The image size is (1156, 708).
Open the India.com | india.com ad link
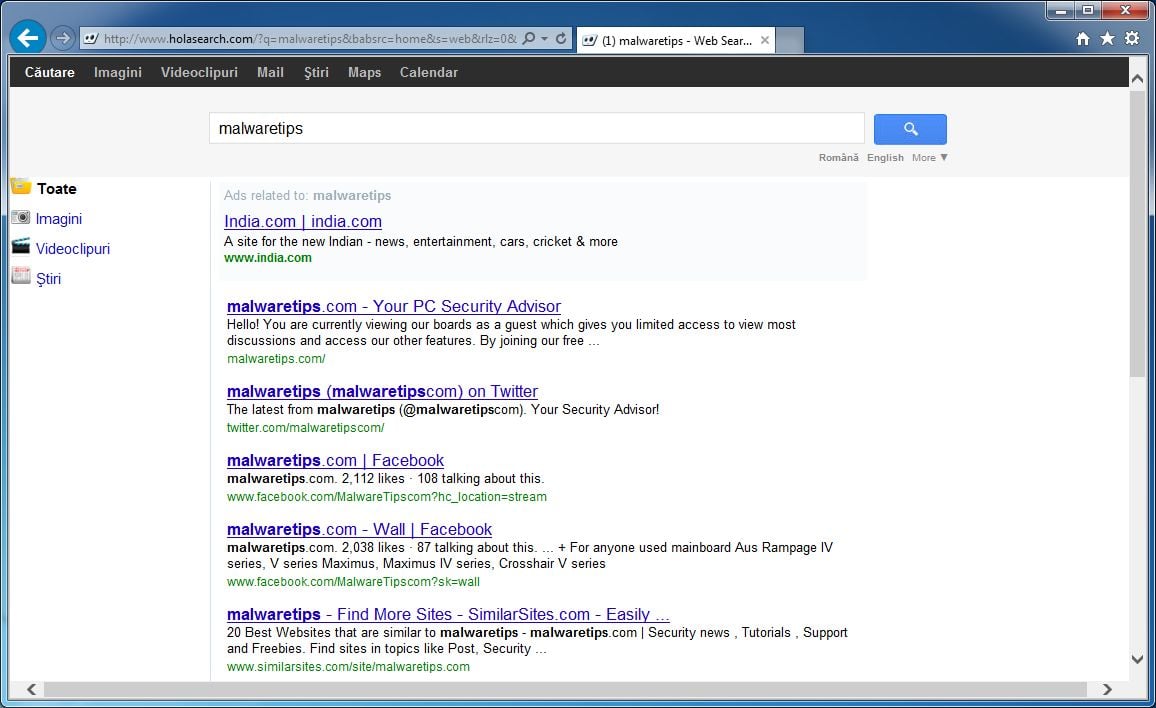click(x=303, y=221)
